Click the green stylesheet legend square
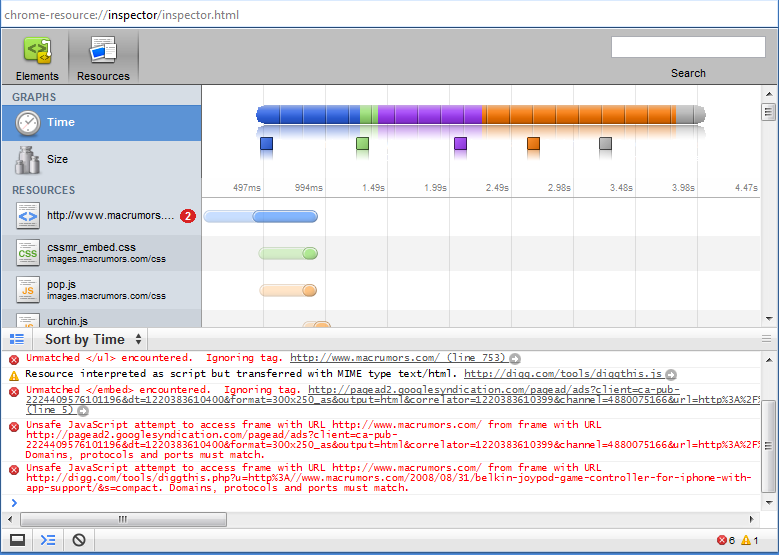 (363, 144)
